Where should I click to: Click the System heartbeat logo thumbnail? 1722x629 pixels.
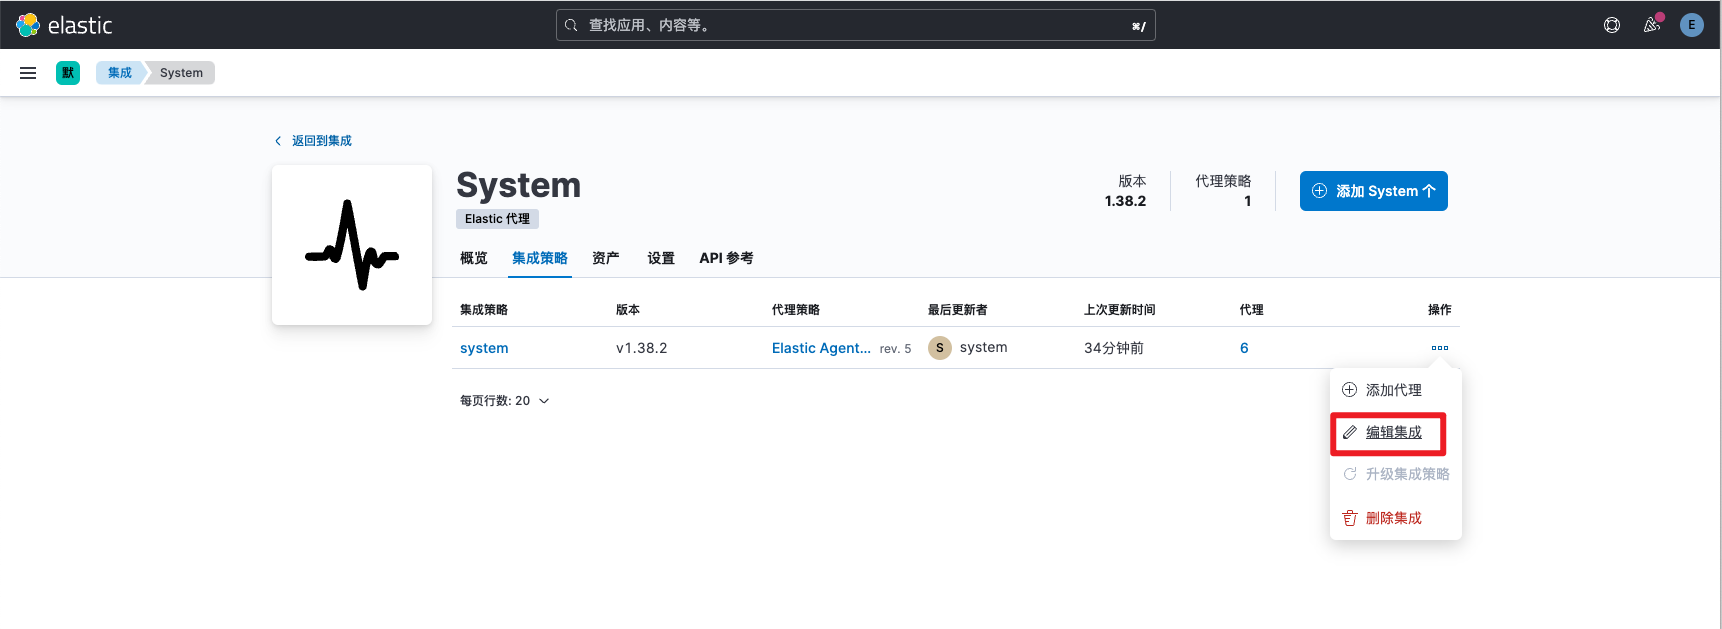click(352, 245)
